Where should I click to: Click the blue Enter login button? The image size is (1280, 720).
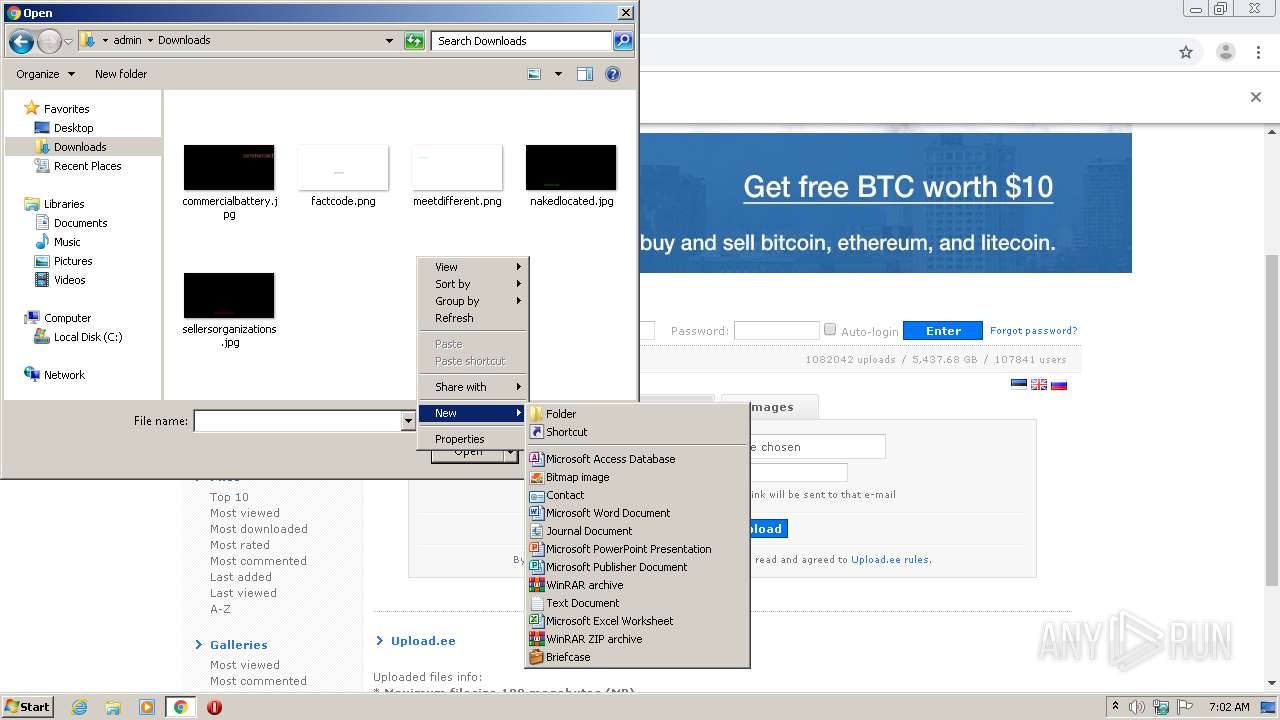tap(943, 330)
